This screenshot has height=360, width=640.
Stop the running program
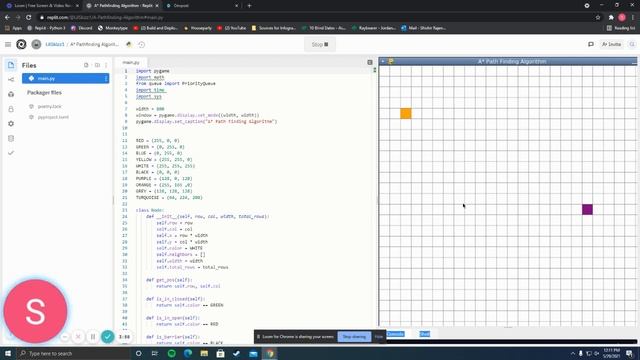320,44
